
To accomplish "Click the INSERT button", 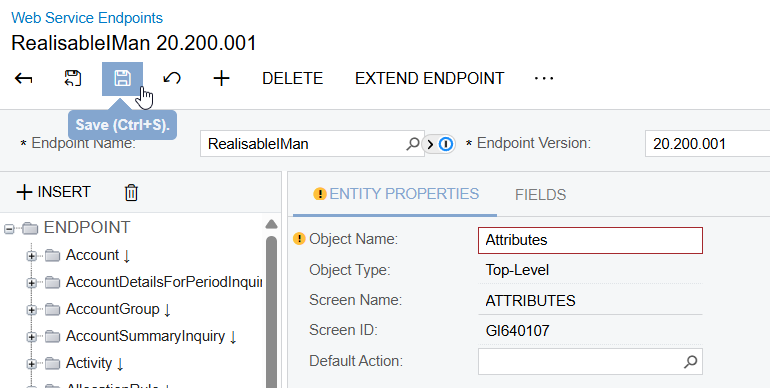I will tap(54, 192).
